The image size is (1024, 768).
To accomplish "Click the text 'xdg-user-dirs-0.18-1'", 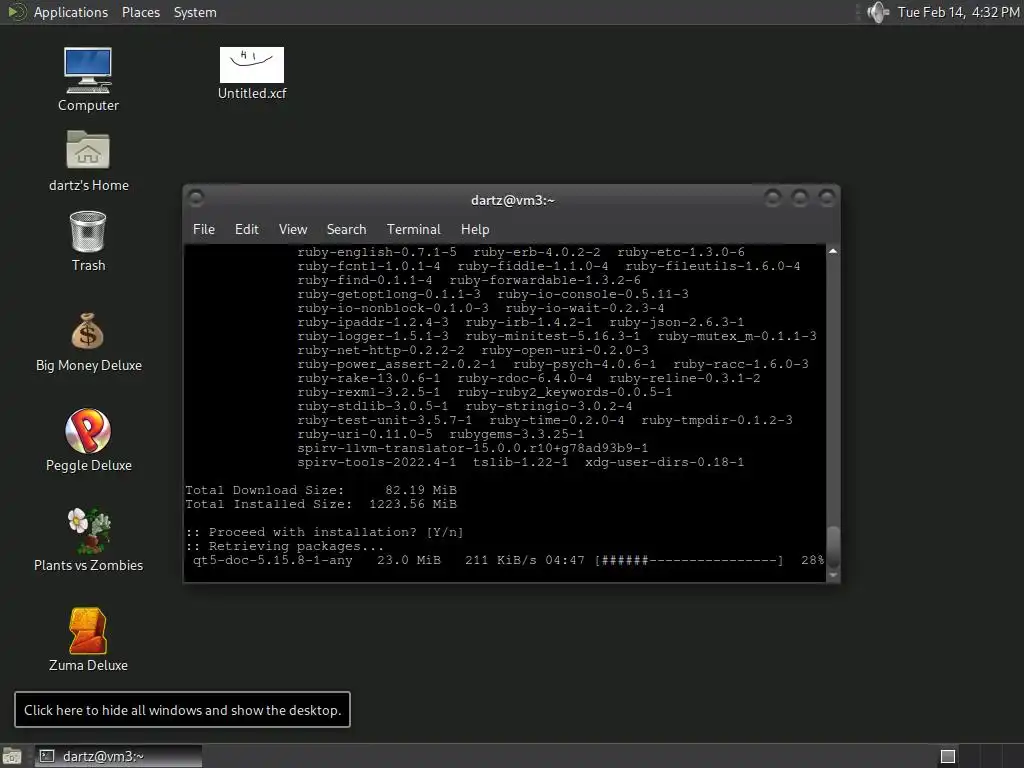I will [x=664, y=462].
